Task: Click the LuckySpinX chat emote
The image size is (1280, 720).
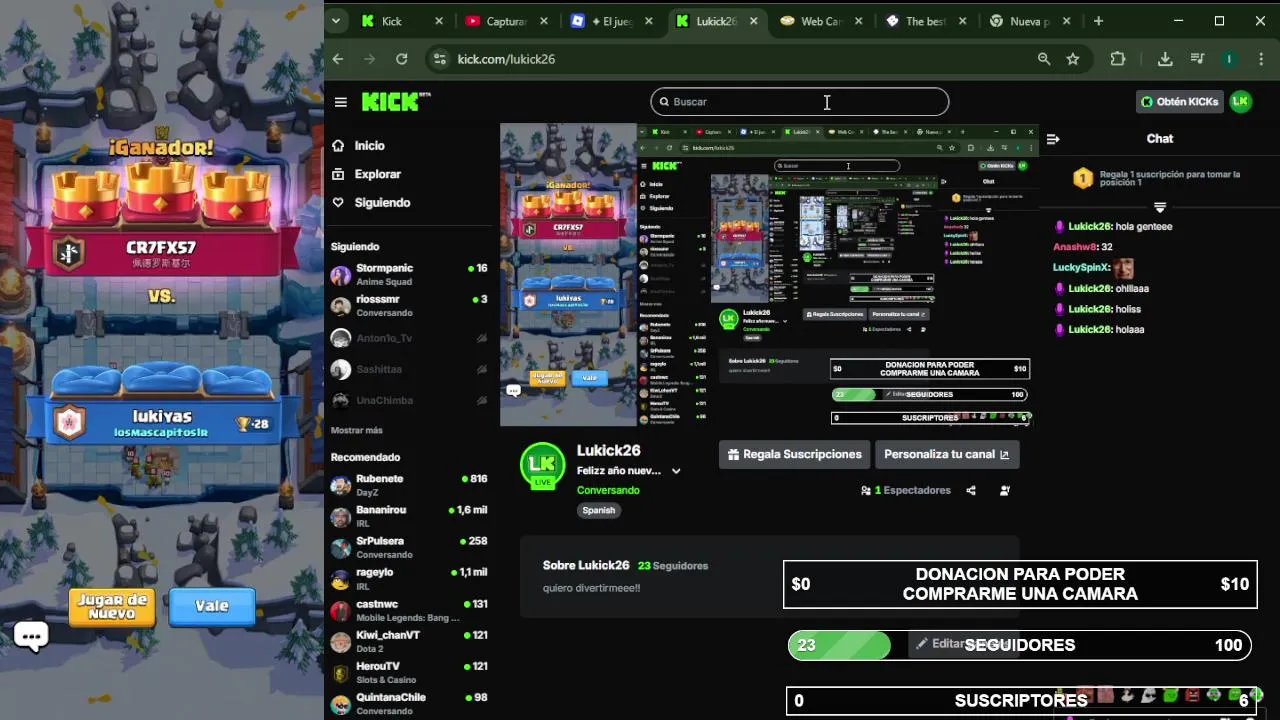Action: [1124, 268]
